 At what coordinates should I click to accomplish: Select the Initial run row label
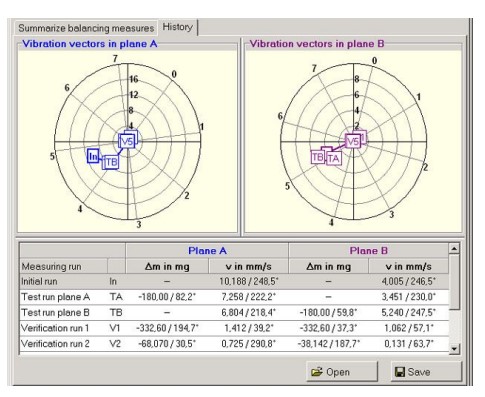pos(39,281)
